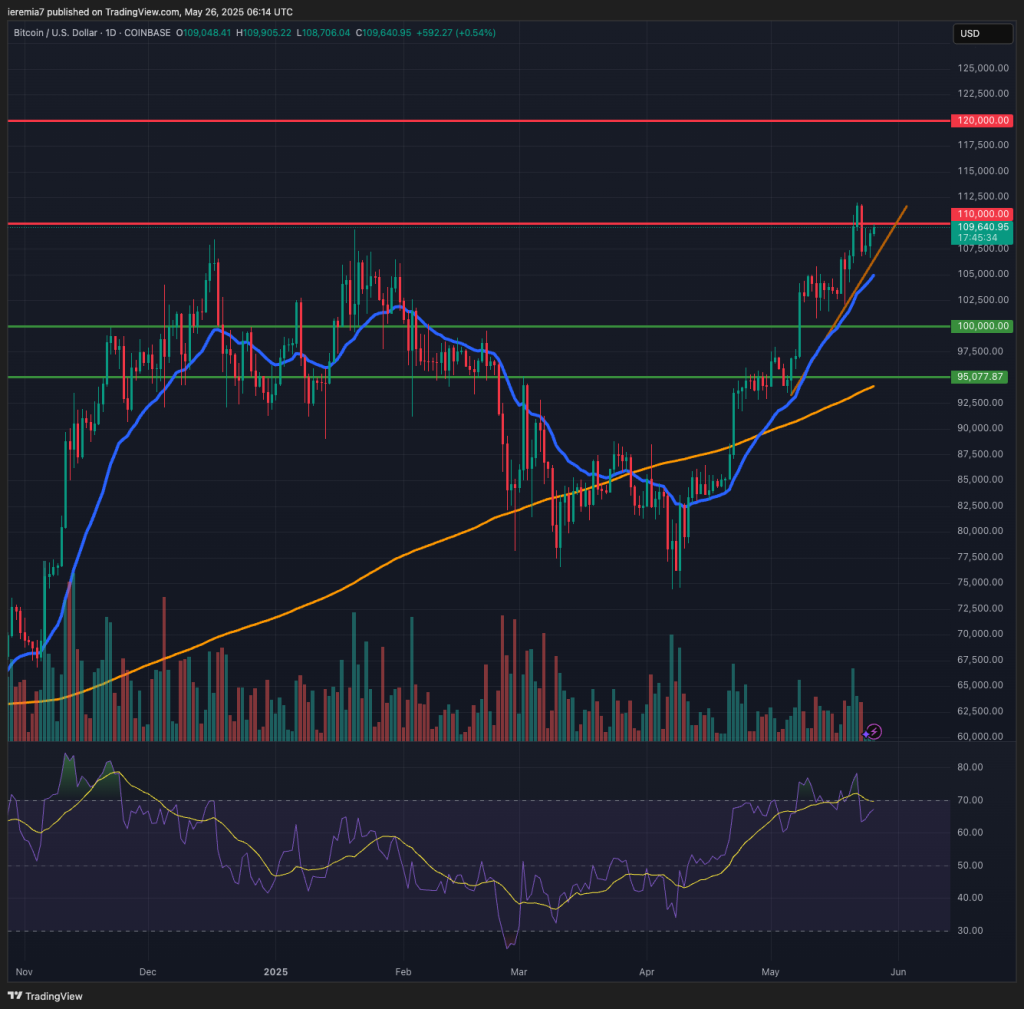Click the Dec label on time axis
The width and height of the screenshot is (1024, 1009).
(148, 972)
